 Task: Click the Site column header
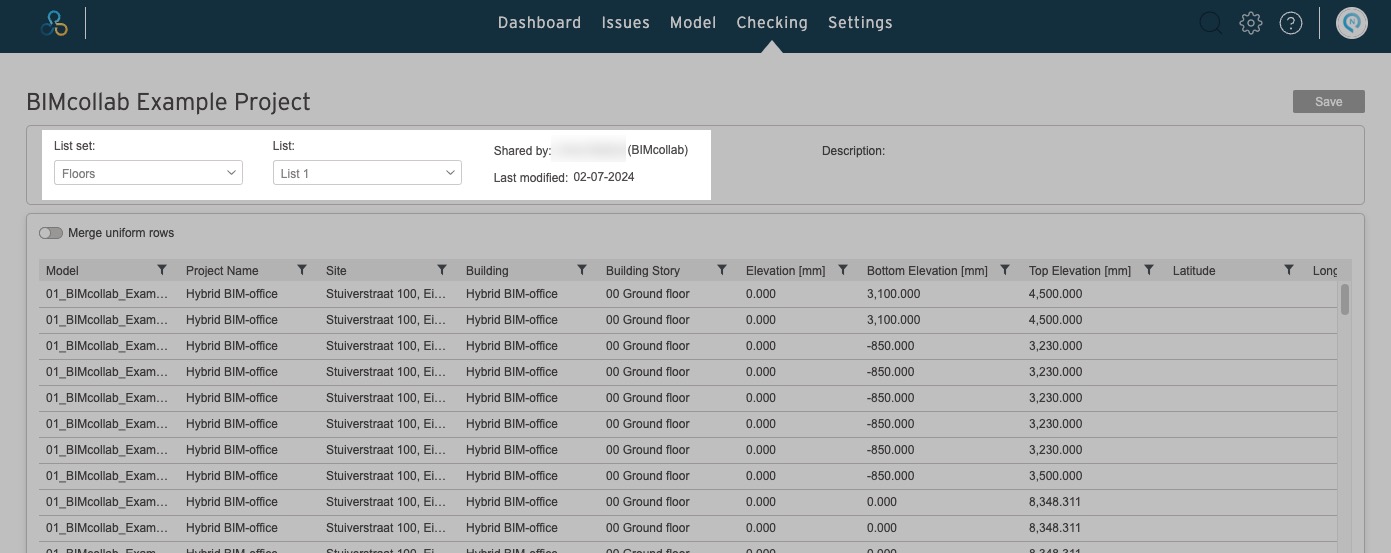tap(336, 271)
